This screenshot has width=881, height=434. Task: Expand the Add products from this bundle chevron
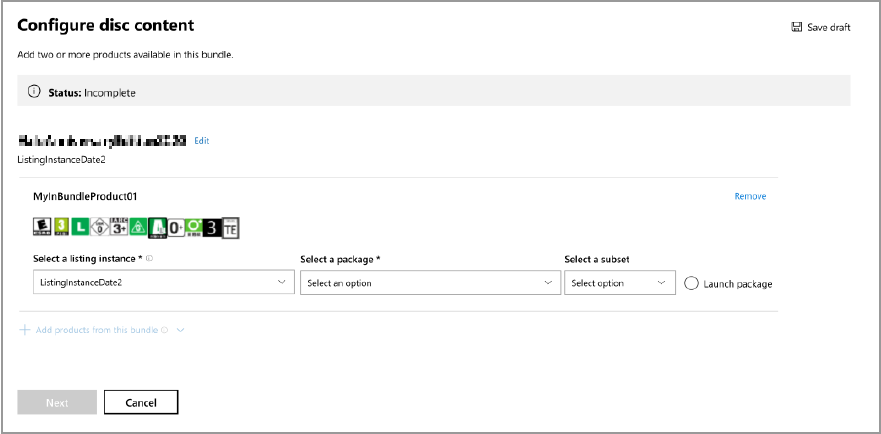[180, 329]
